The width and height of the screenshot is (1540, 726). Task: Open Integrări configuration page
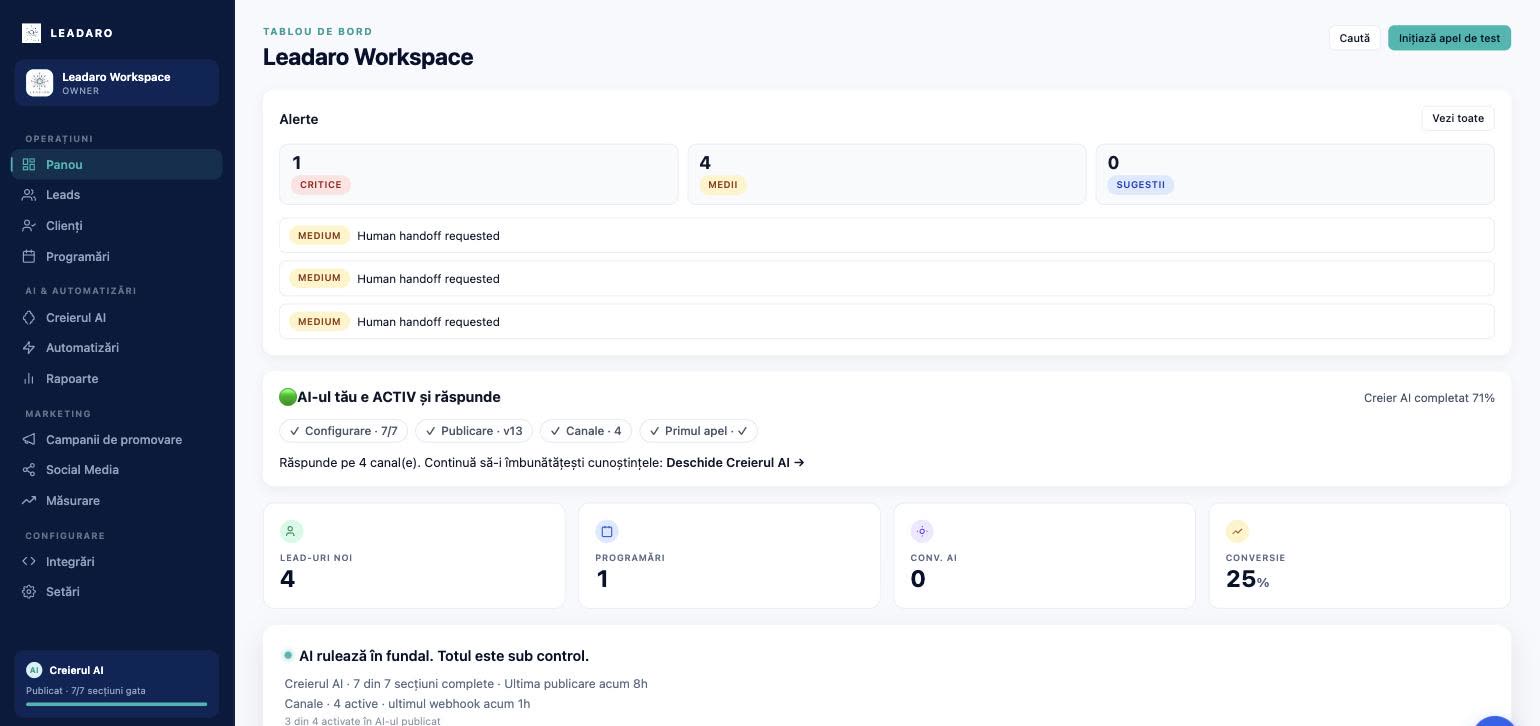[117, 562]
